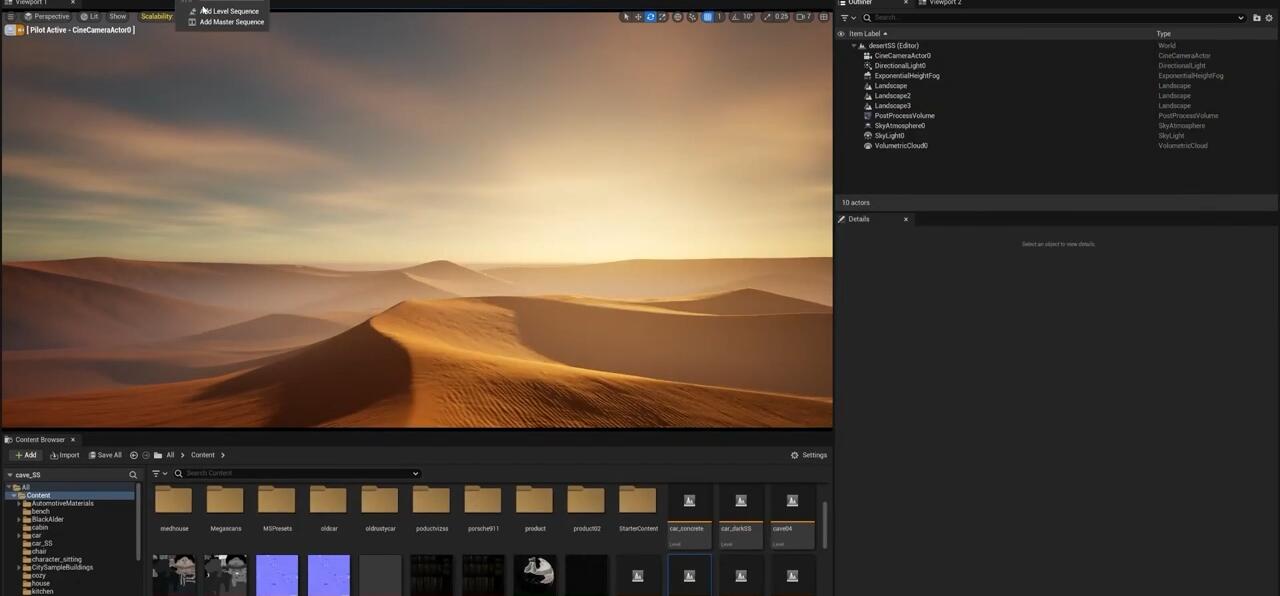Expand the BlackAlder folder in tree
This screenshot has height=596, width=1280.
tap(20, 519)
